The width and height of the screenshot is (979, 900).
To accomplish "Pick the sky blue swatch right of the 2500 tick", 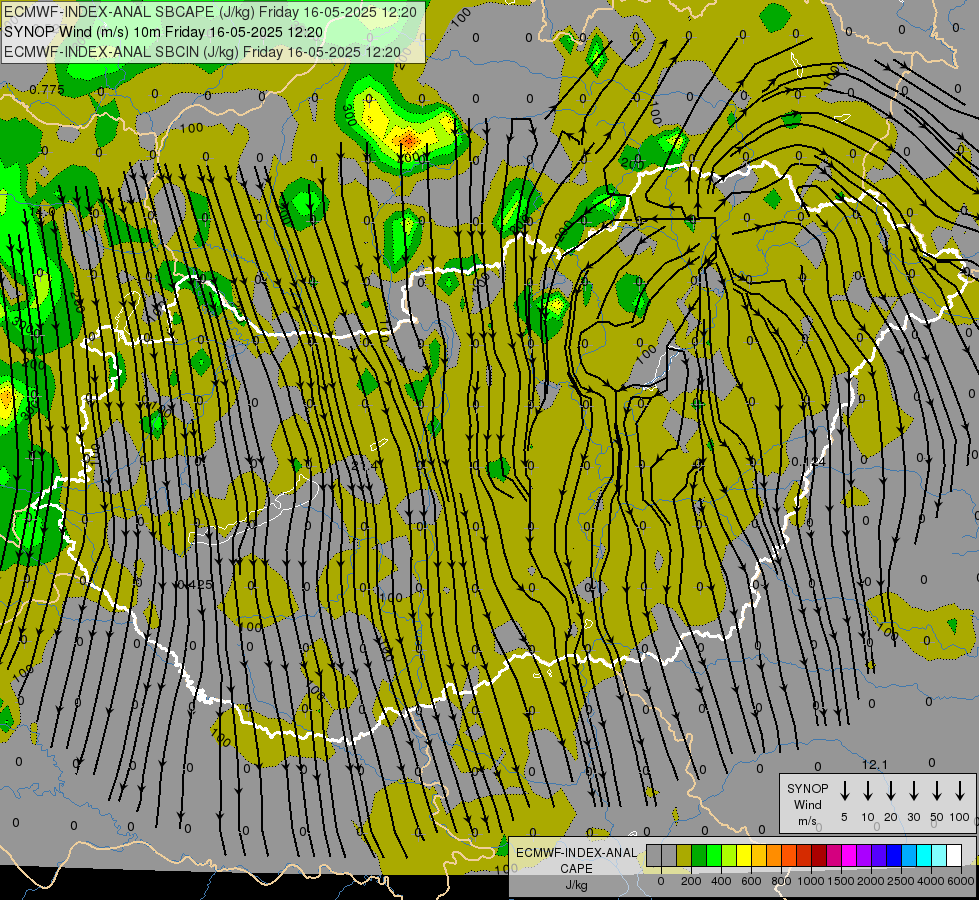I will [x=908, y=856].
